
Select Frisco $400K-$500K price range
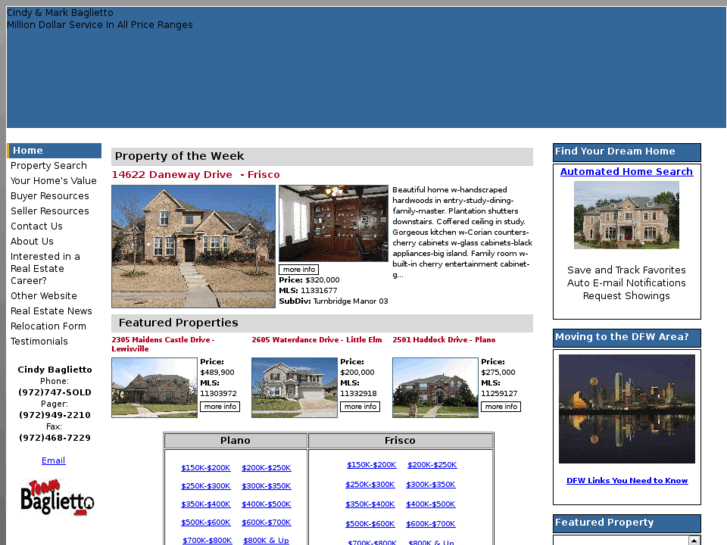431,504
